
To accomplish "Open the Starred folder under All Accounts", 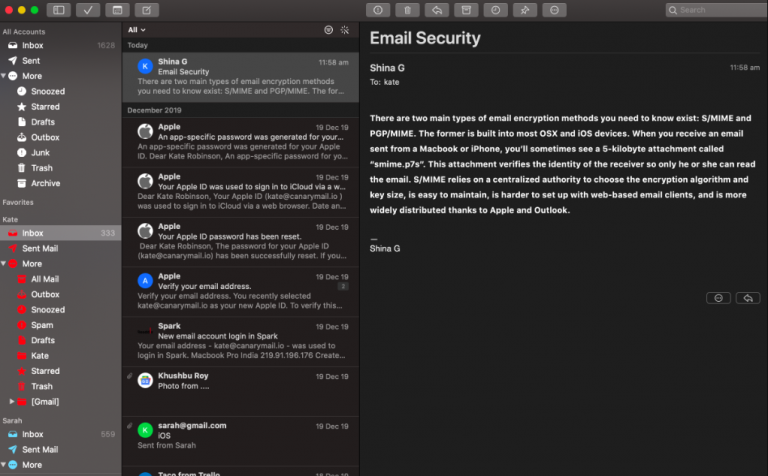I will tap(44, 106).
